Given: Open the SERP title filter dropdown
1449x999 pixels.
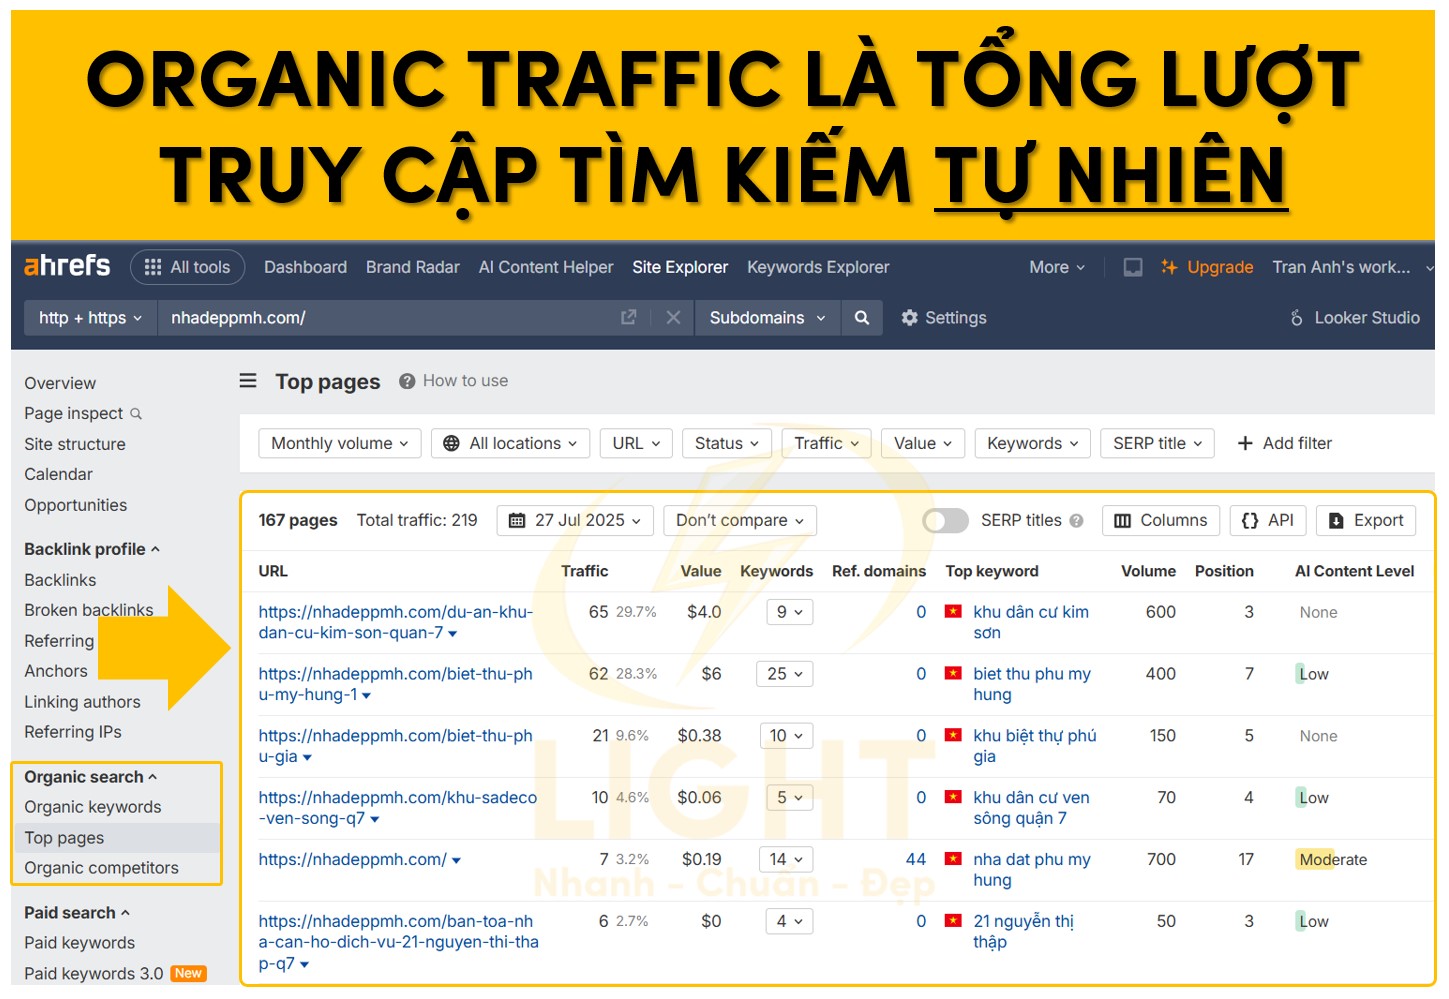Looking at the screenshot, I should point(1158,443).
